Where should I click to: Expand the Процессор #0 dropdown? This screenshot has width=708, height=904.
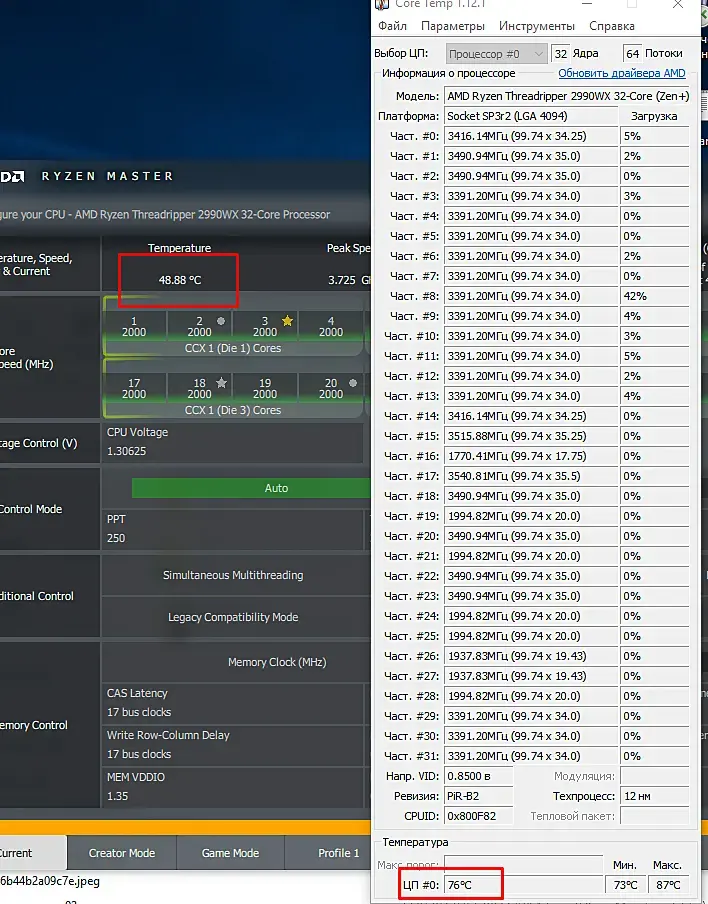click(496, 54)
